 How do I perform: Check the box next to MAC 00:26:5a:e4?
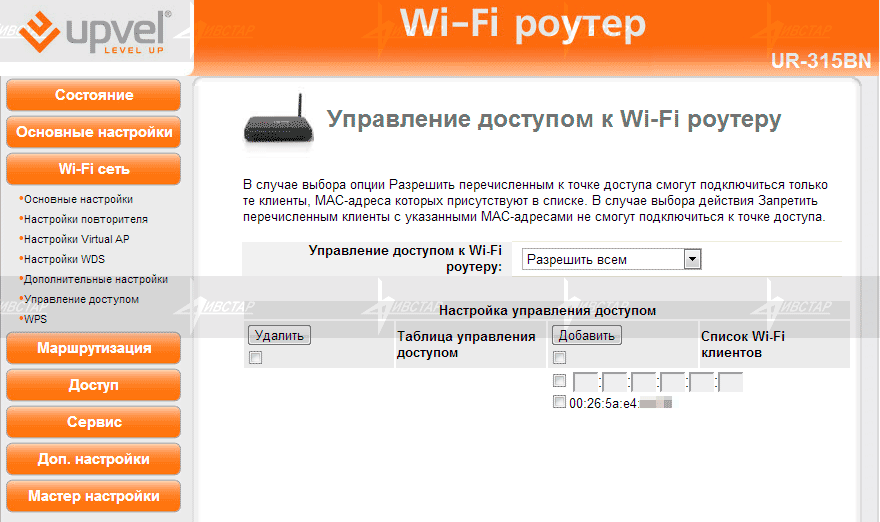pyautogui.click(x=559, y=402)
